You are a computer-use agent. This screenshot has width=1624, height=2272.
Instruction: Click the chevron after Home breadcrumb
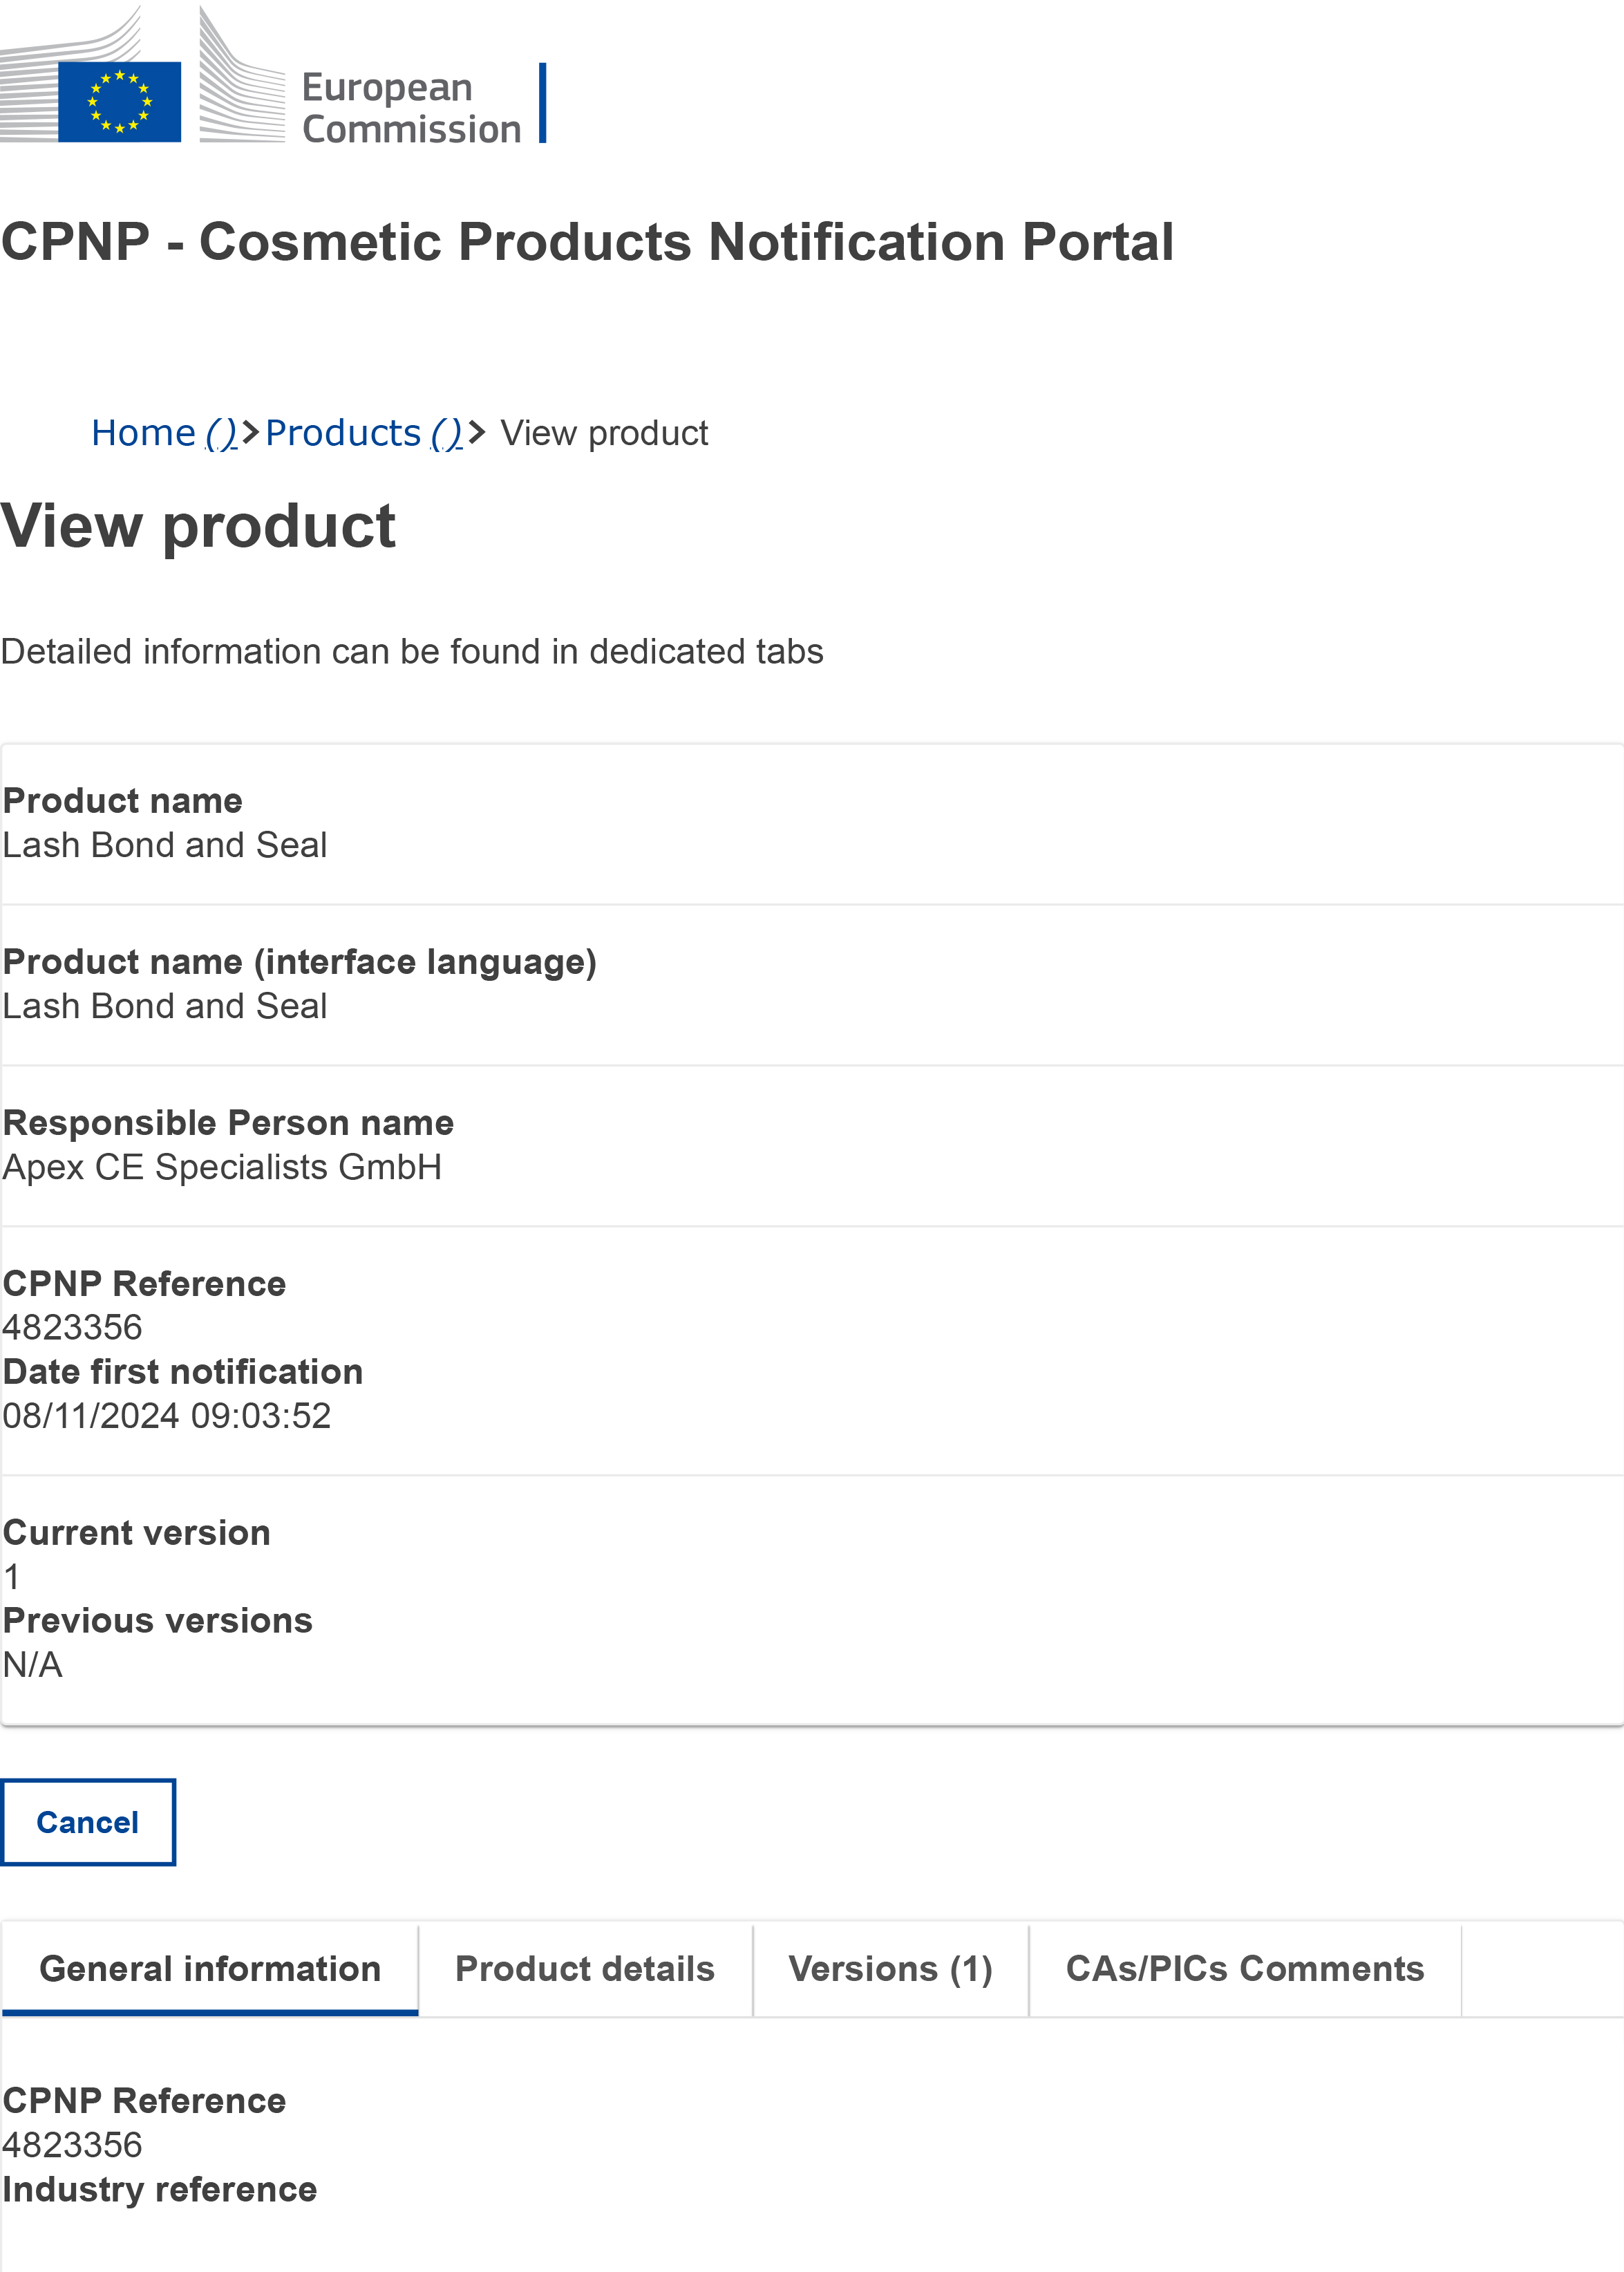[250, 433]
